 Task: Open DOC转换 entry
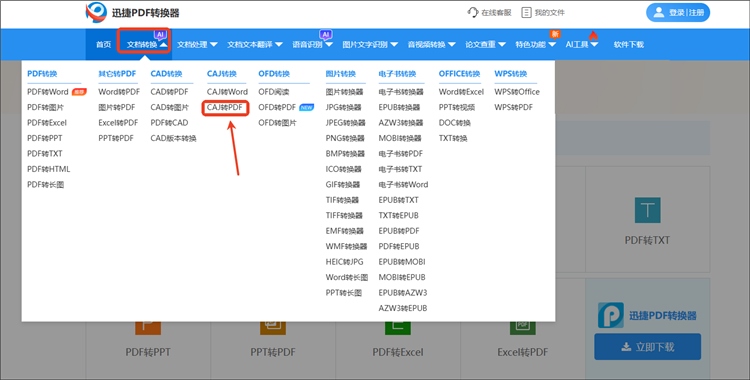pos(454,123)
